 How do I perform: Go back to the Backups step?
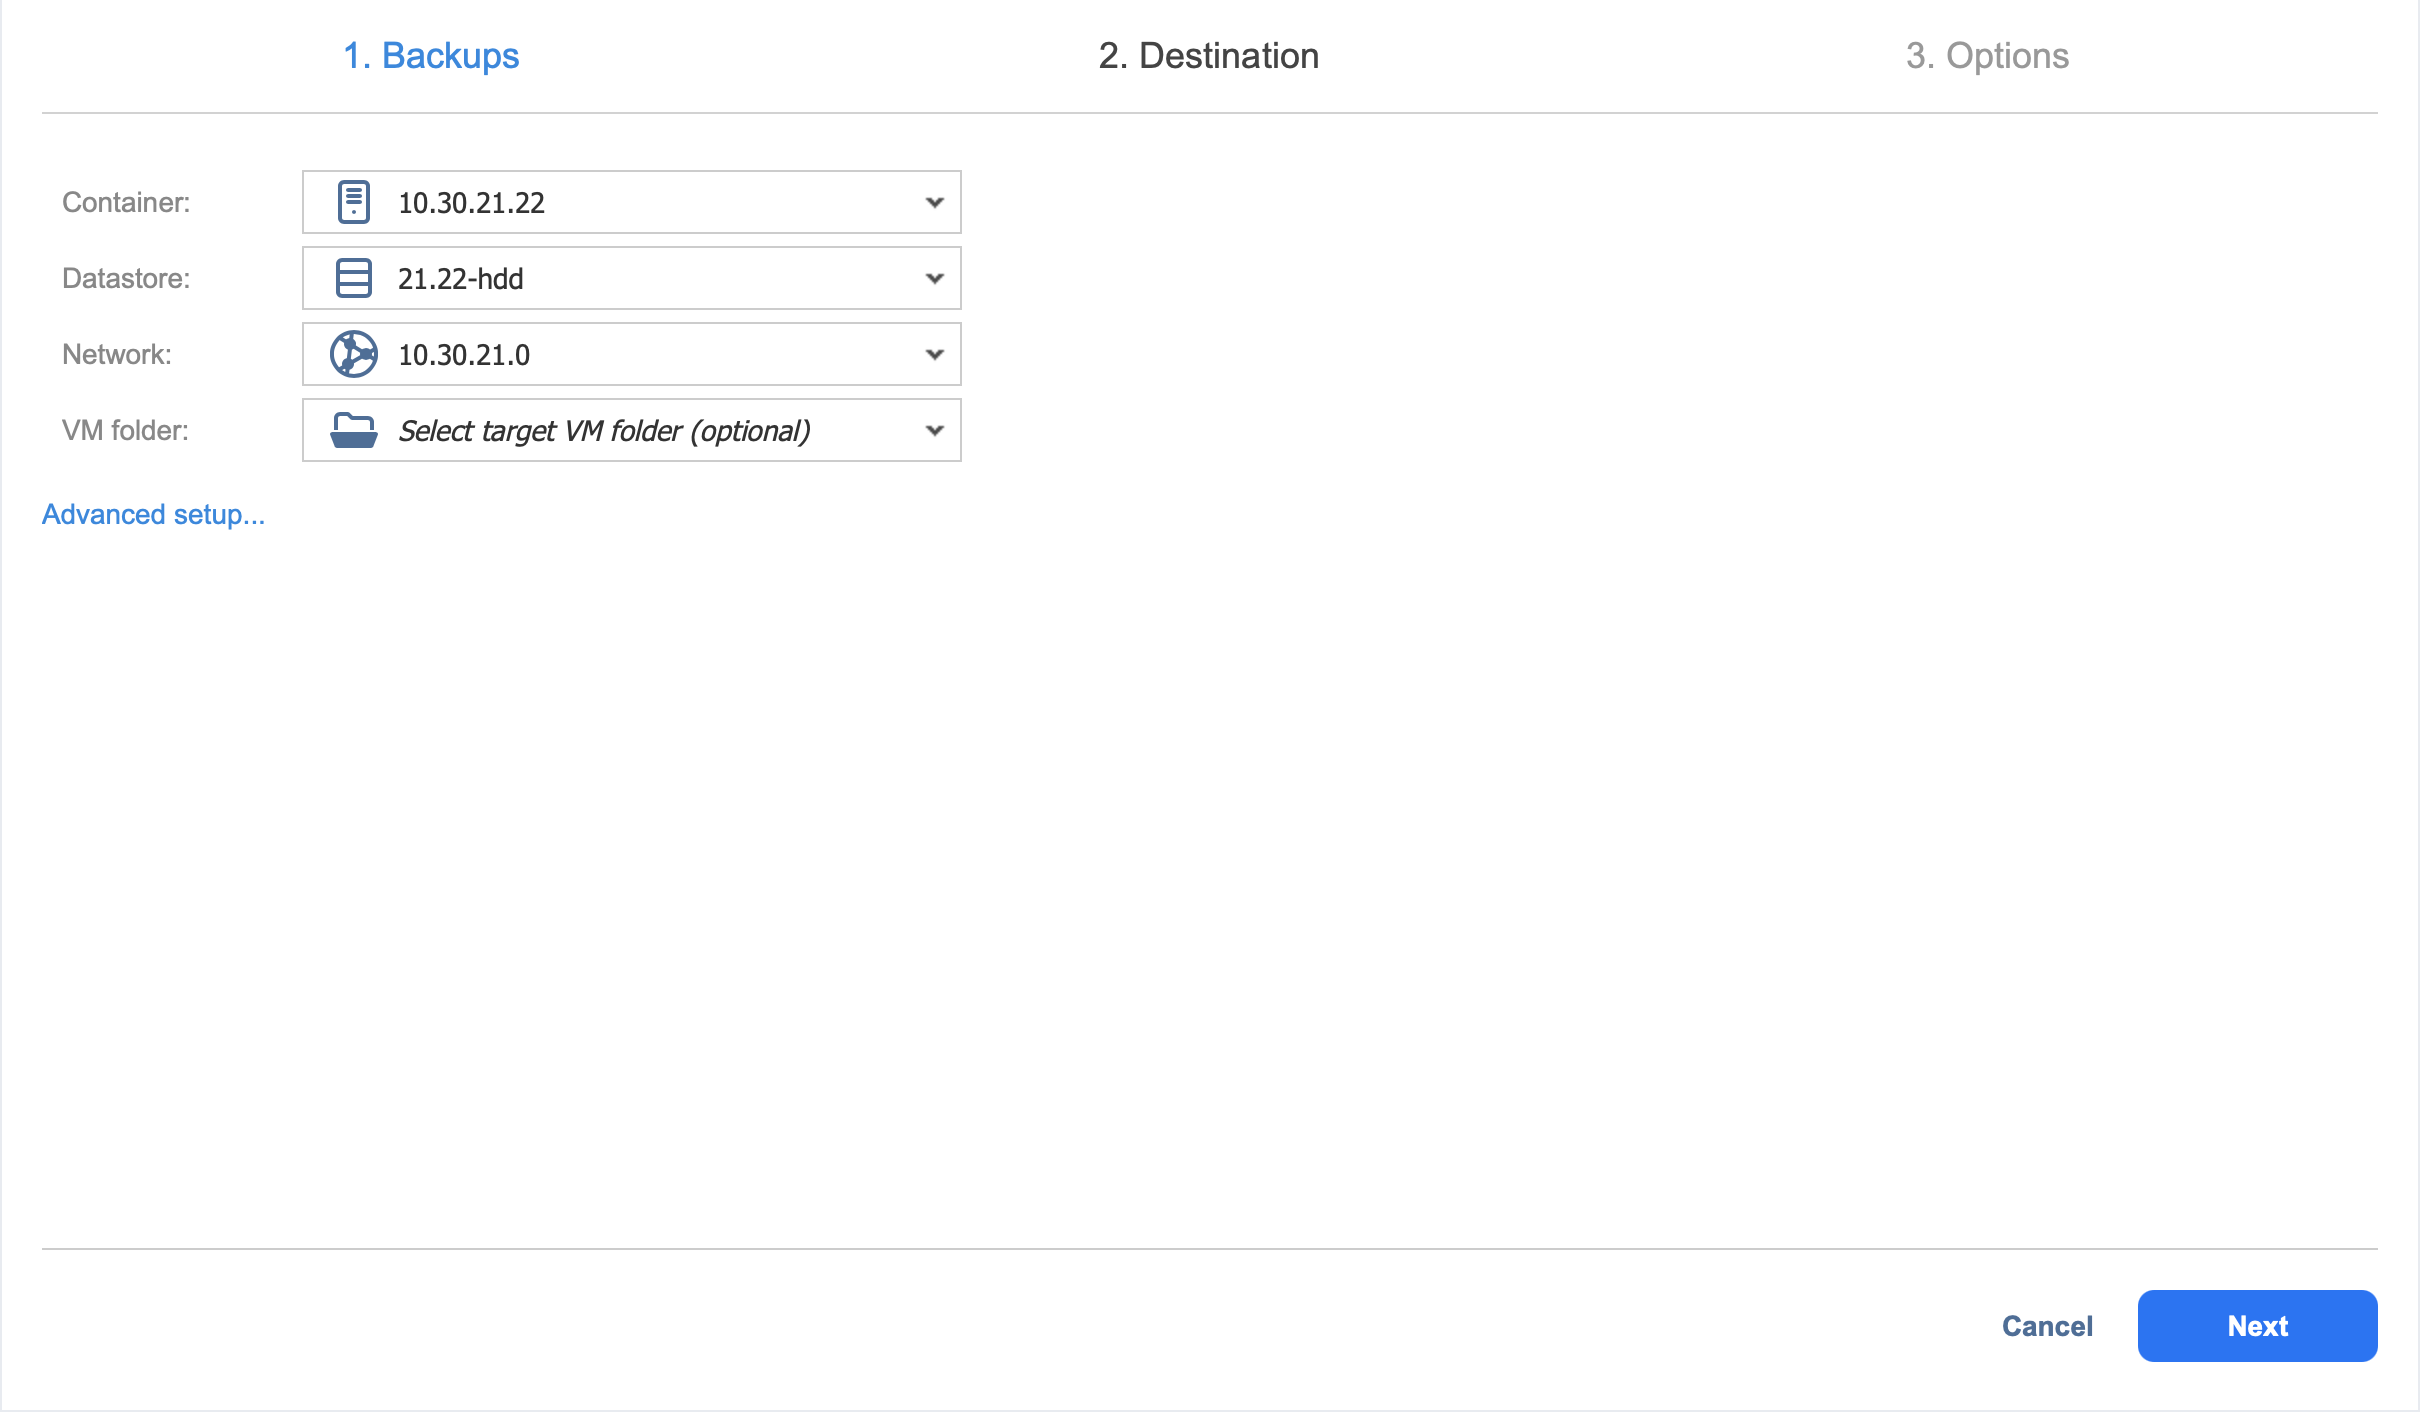431,56
